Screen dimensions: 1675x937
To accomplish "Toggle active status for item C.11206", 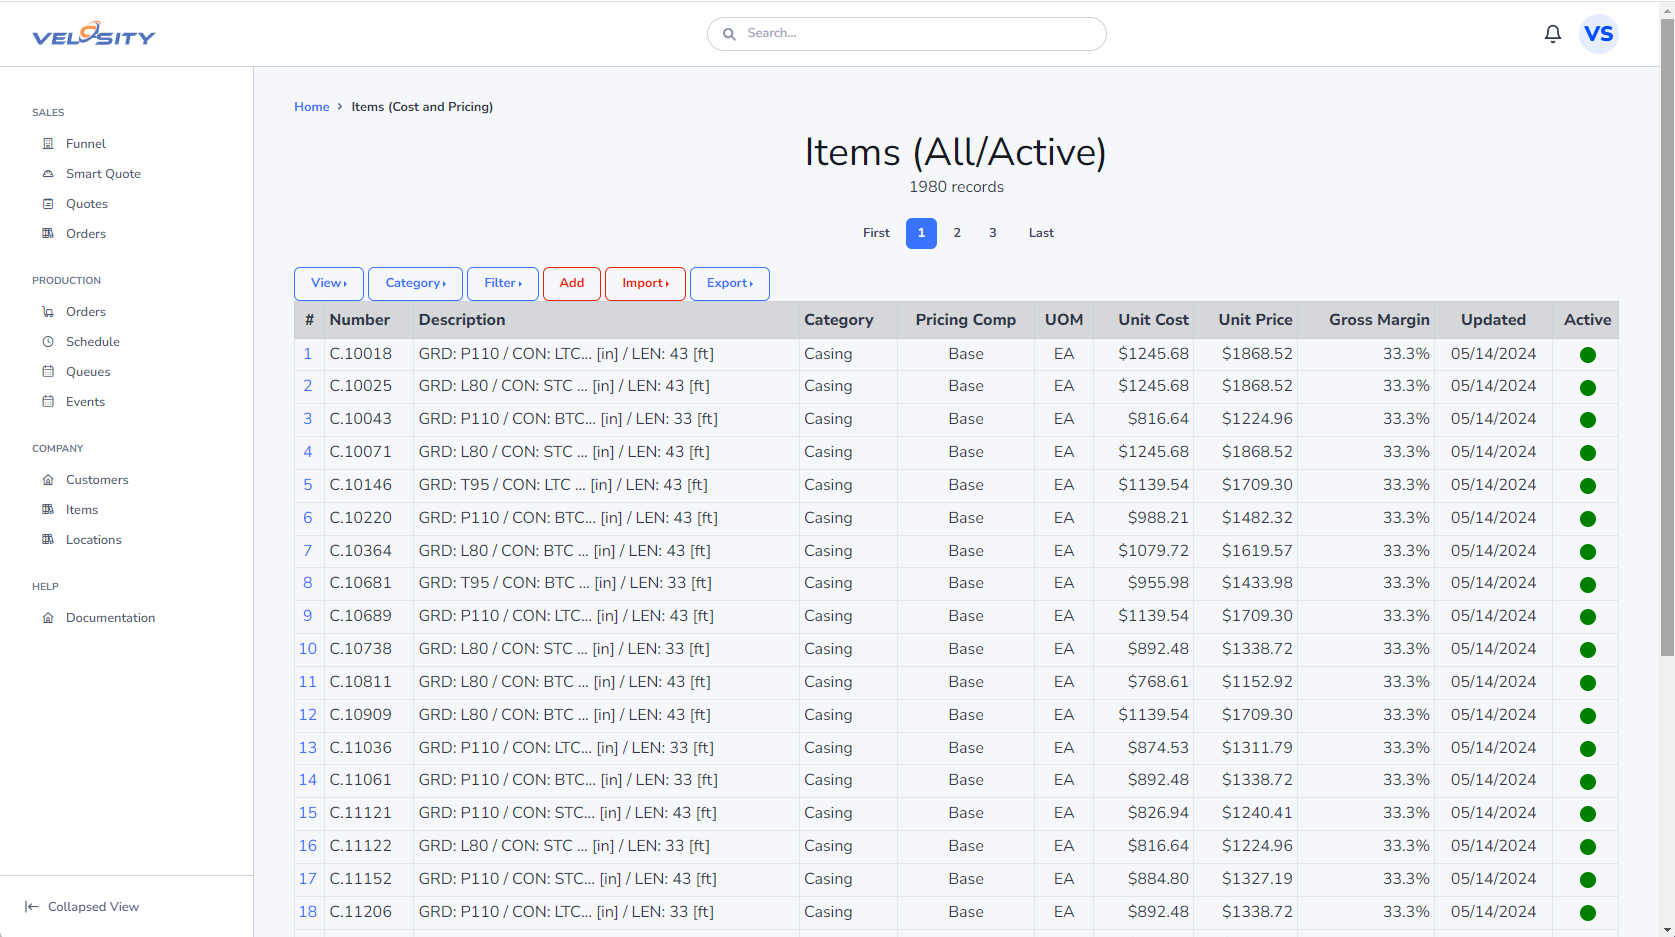I will point(1587,913).
